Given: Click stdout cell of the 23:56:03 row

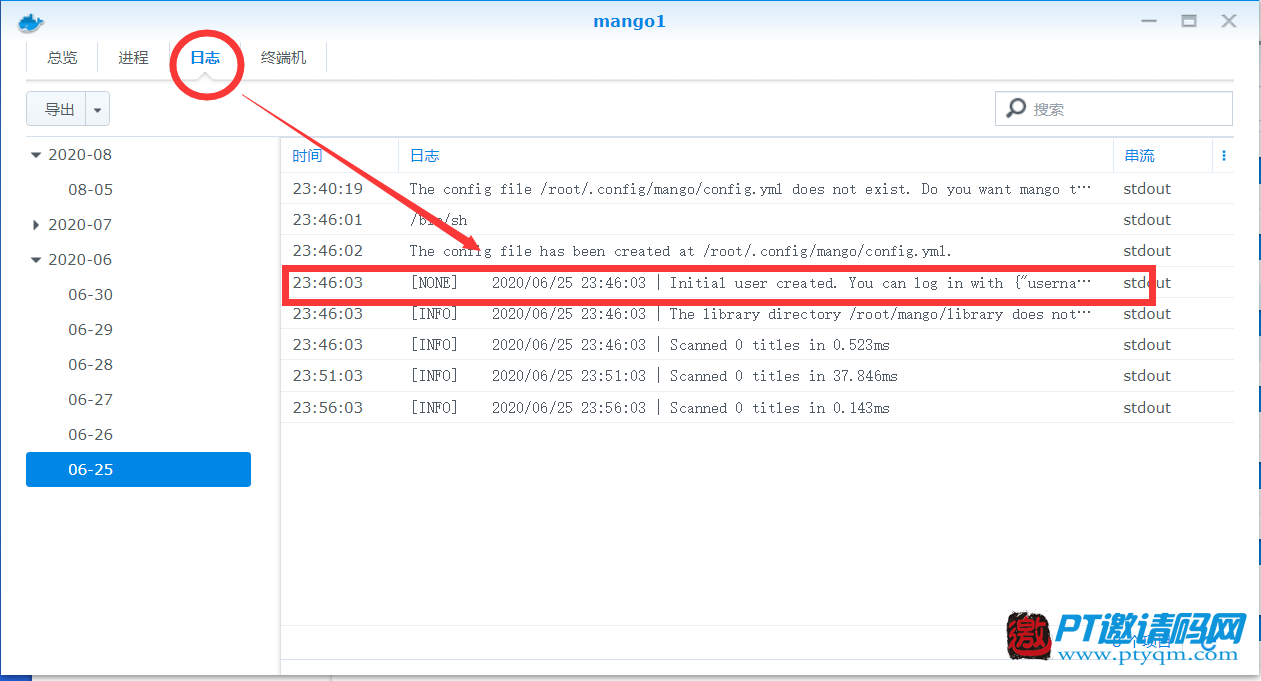Looking at the screenshot, I should [x=1147, y=408].
